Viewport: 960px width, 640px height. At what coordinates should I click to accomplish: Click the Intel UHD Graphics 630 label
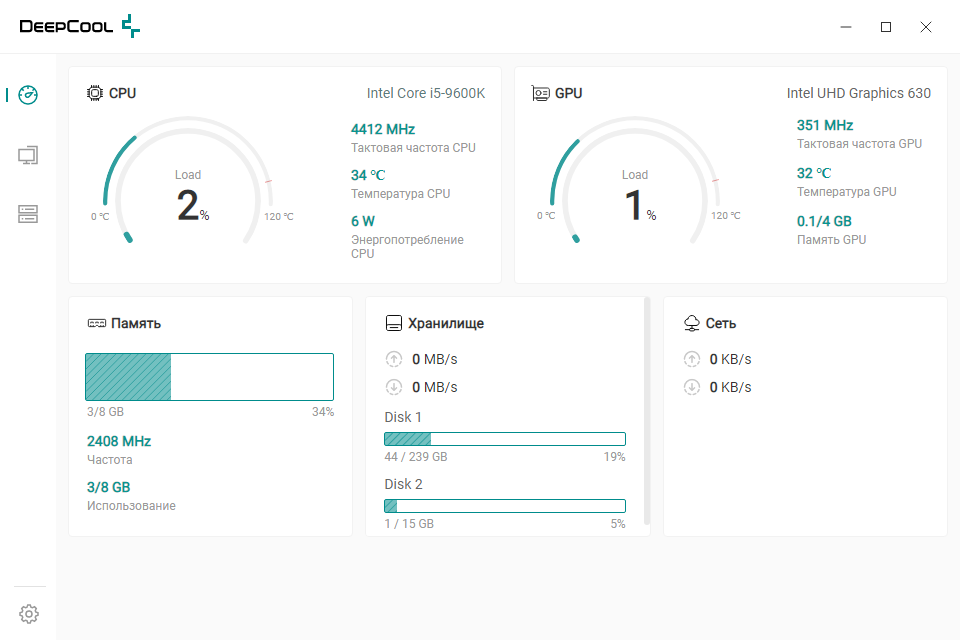tap(858, 93)
